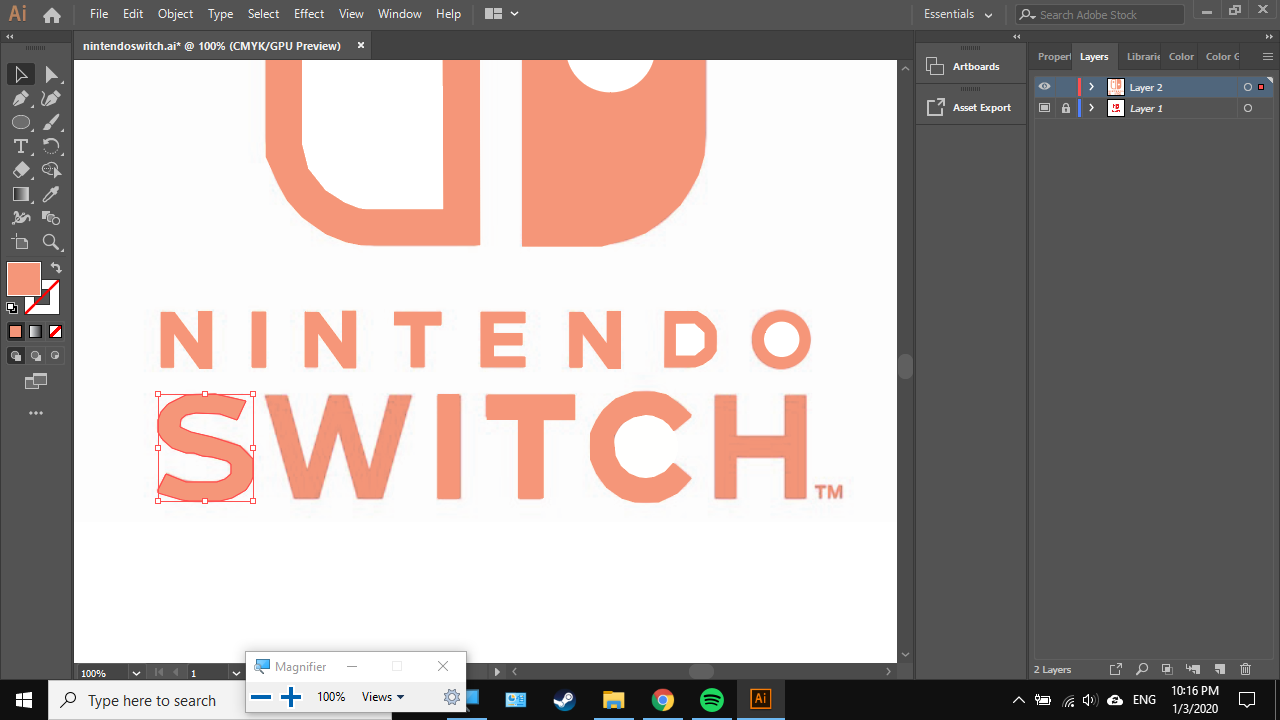Click Layer 1 target circle
Image resolution: width=1280 pixels, height=720 pixels.
click(x=1247, y=108)
